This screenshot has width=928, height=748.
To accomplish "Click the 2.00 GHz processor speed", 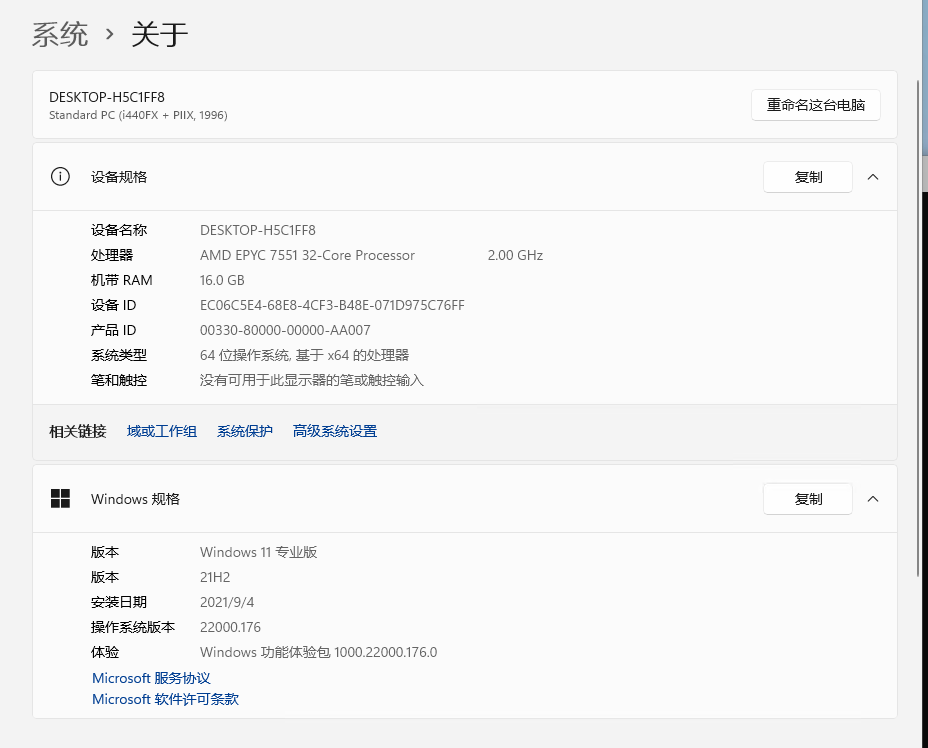I will click(515, 255).
